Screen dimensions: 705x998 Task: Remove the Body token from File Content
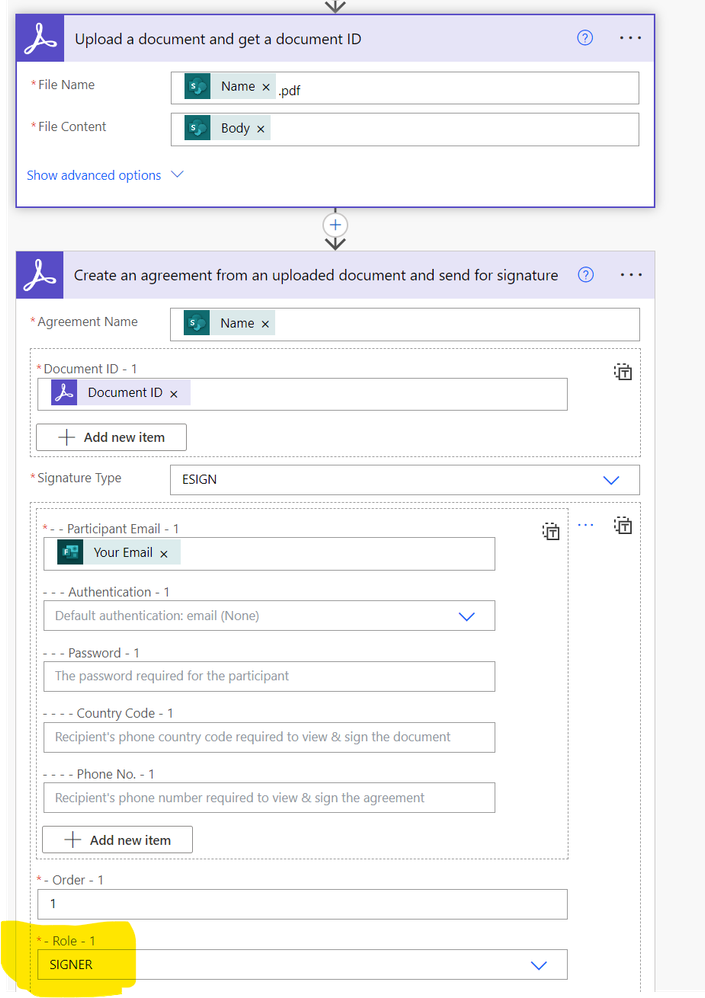(259, 127)
